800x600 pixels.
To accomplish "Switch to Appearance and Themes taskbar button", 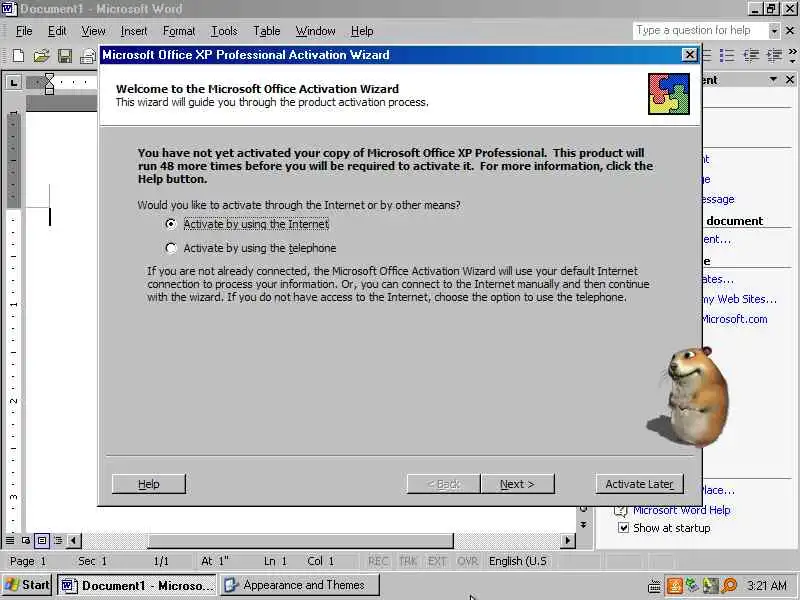I will (300, 585).
